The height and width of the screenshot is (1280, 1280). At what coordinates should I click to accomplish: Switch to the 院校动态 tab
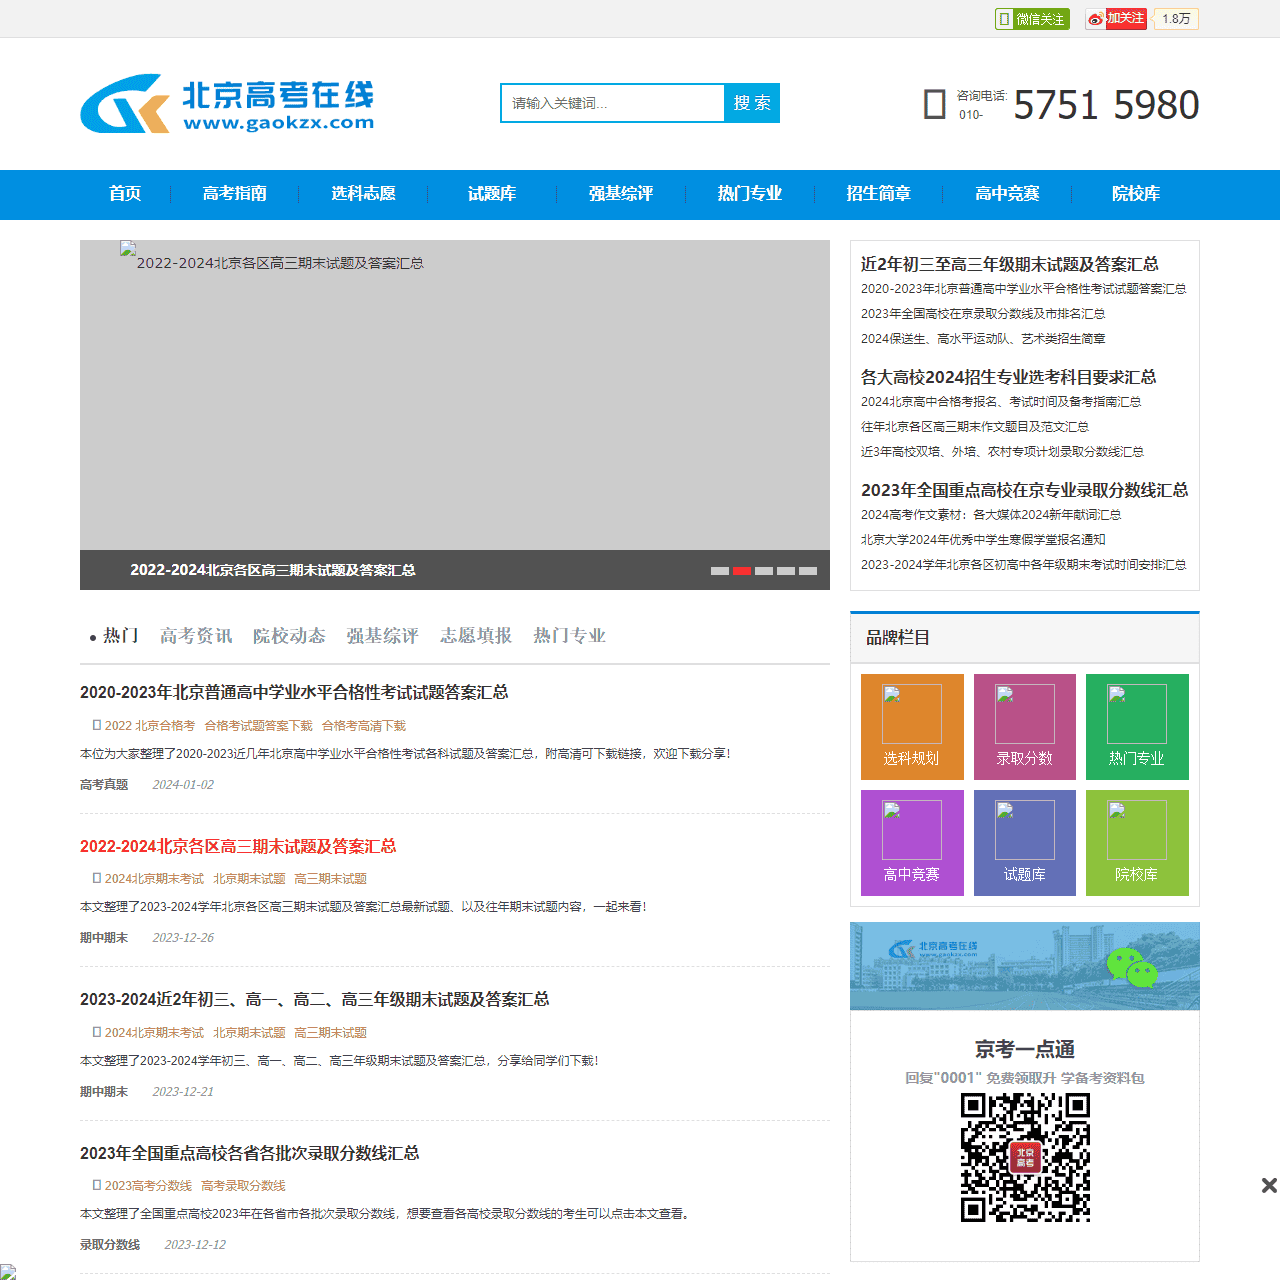(289, 636)
